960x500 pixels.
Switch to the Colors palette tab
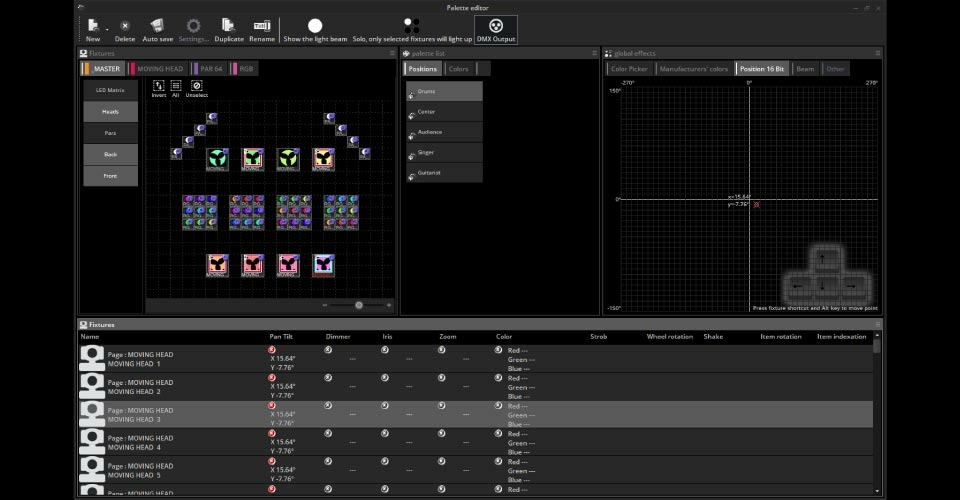click(458, 69)
